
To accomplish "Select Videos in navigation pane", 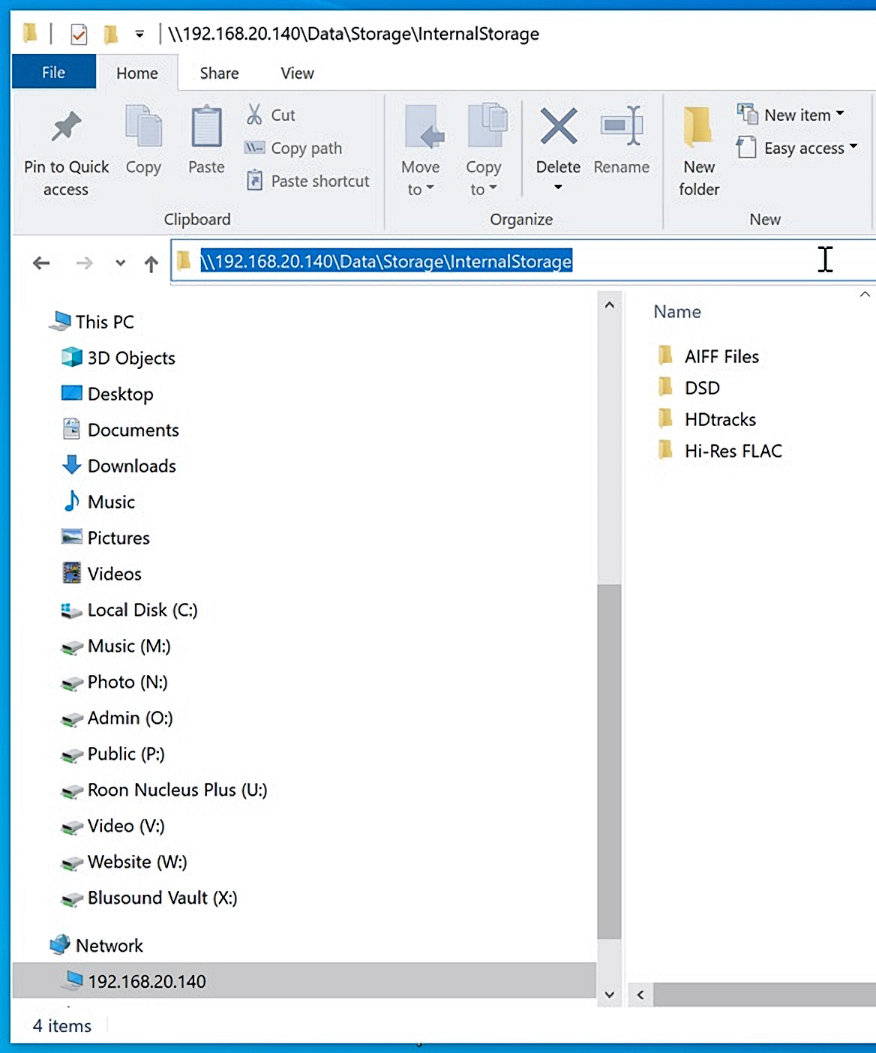I will pos(101,574).
